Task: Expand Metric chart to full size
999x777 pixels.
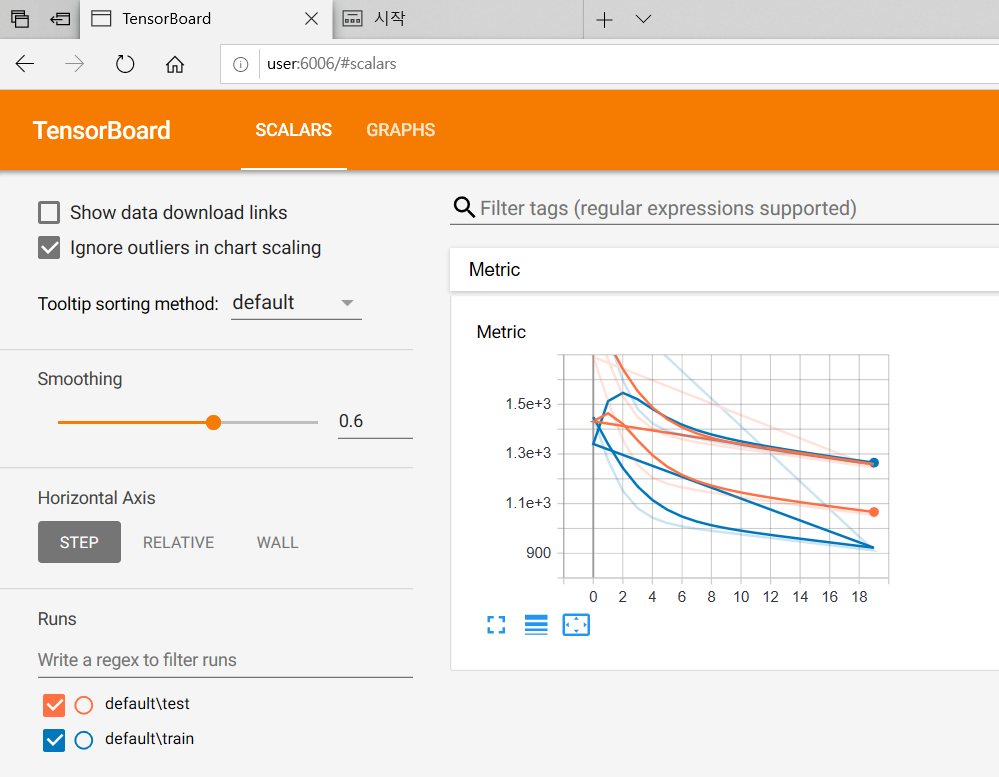Action: [496, 625]
